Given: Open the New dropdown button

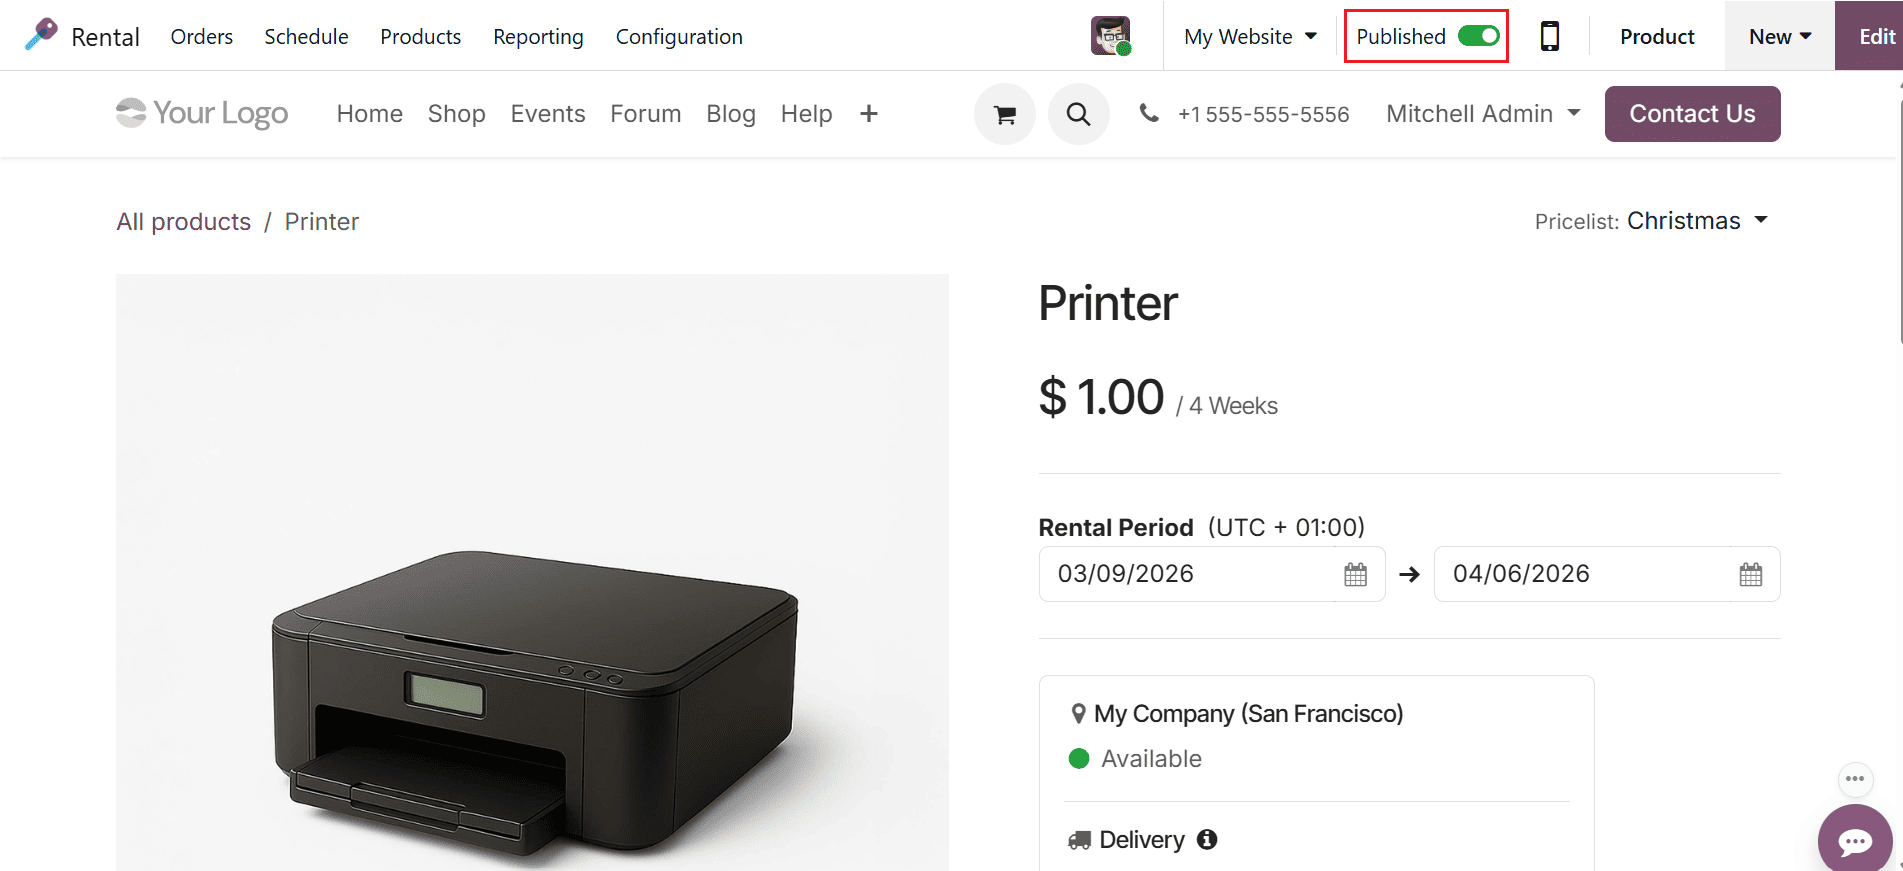Looking at the screenshot, I should coord(1779,37).
